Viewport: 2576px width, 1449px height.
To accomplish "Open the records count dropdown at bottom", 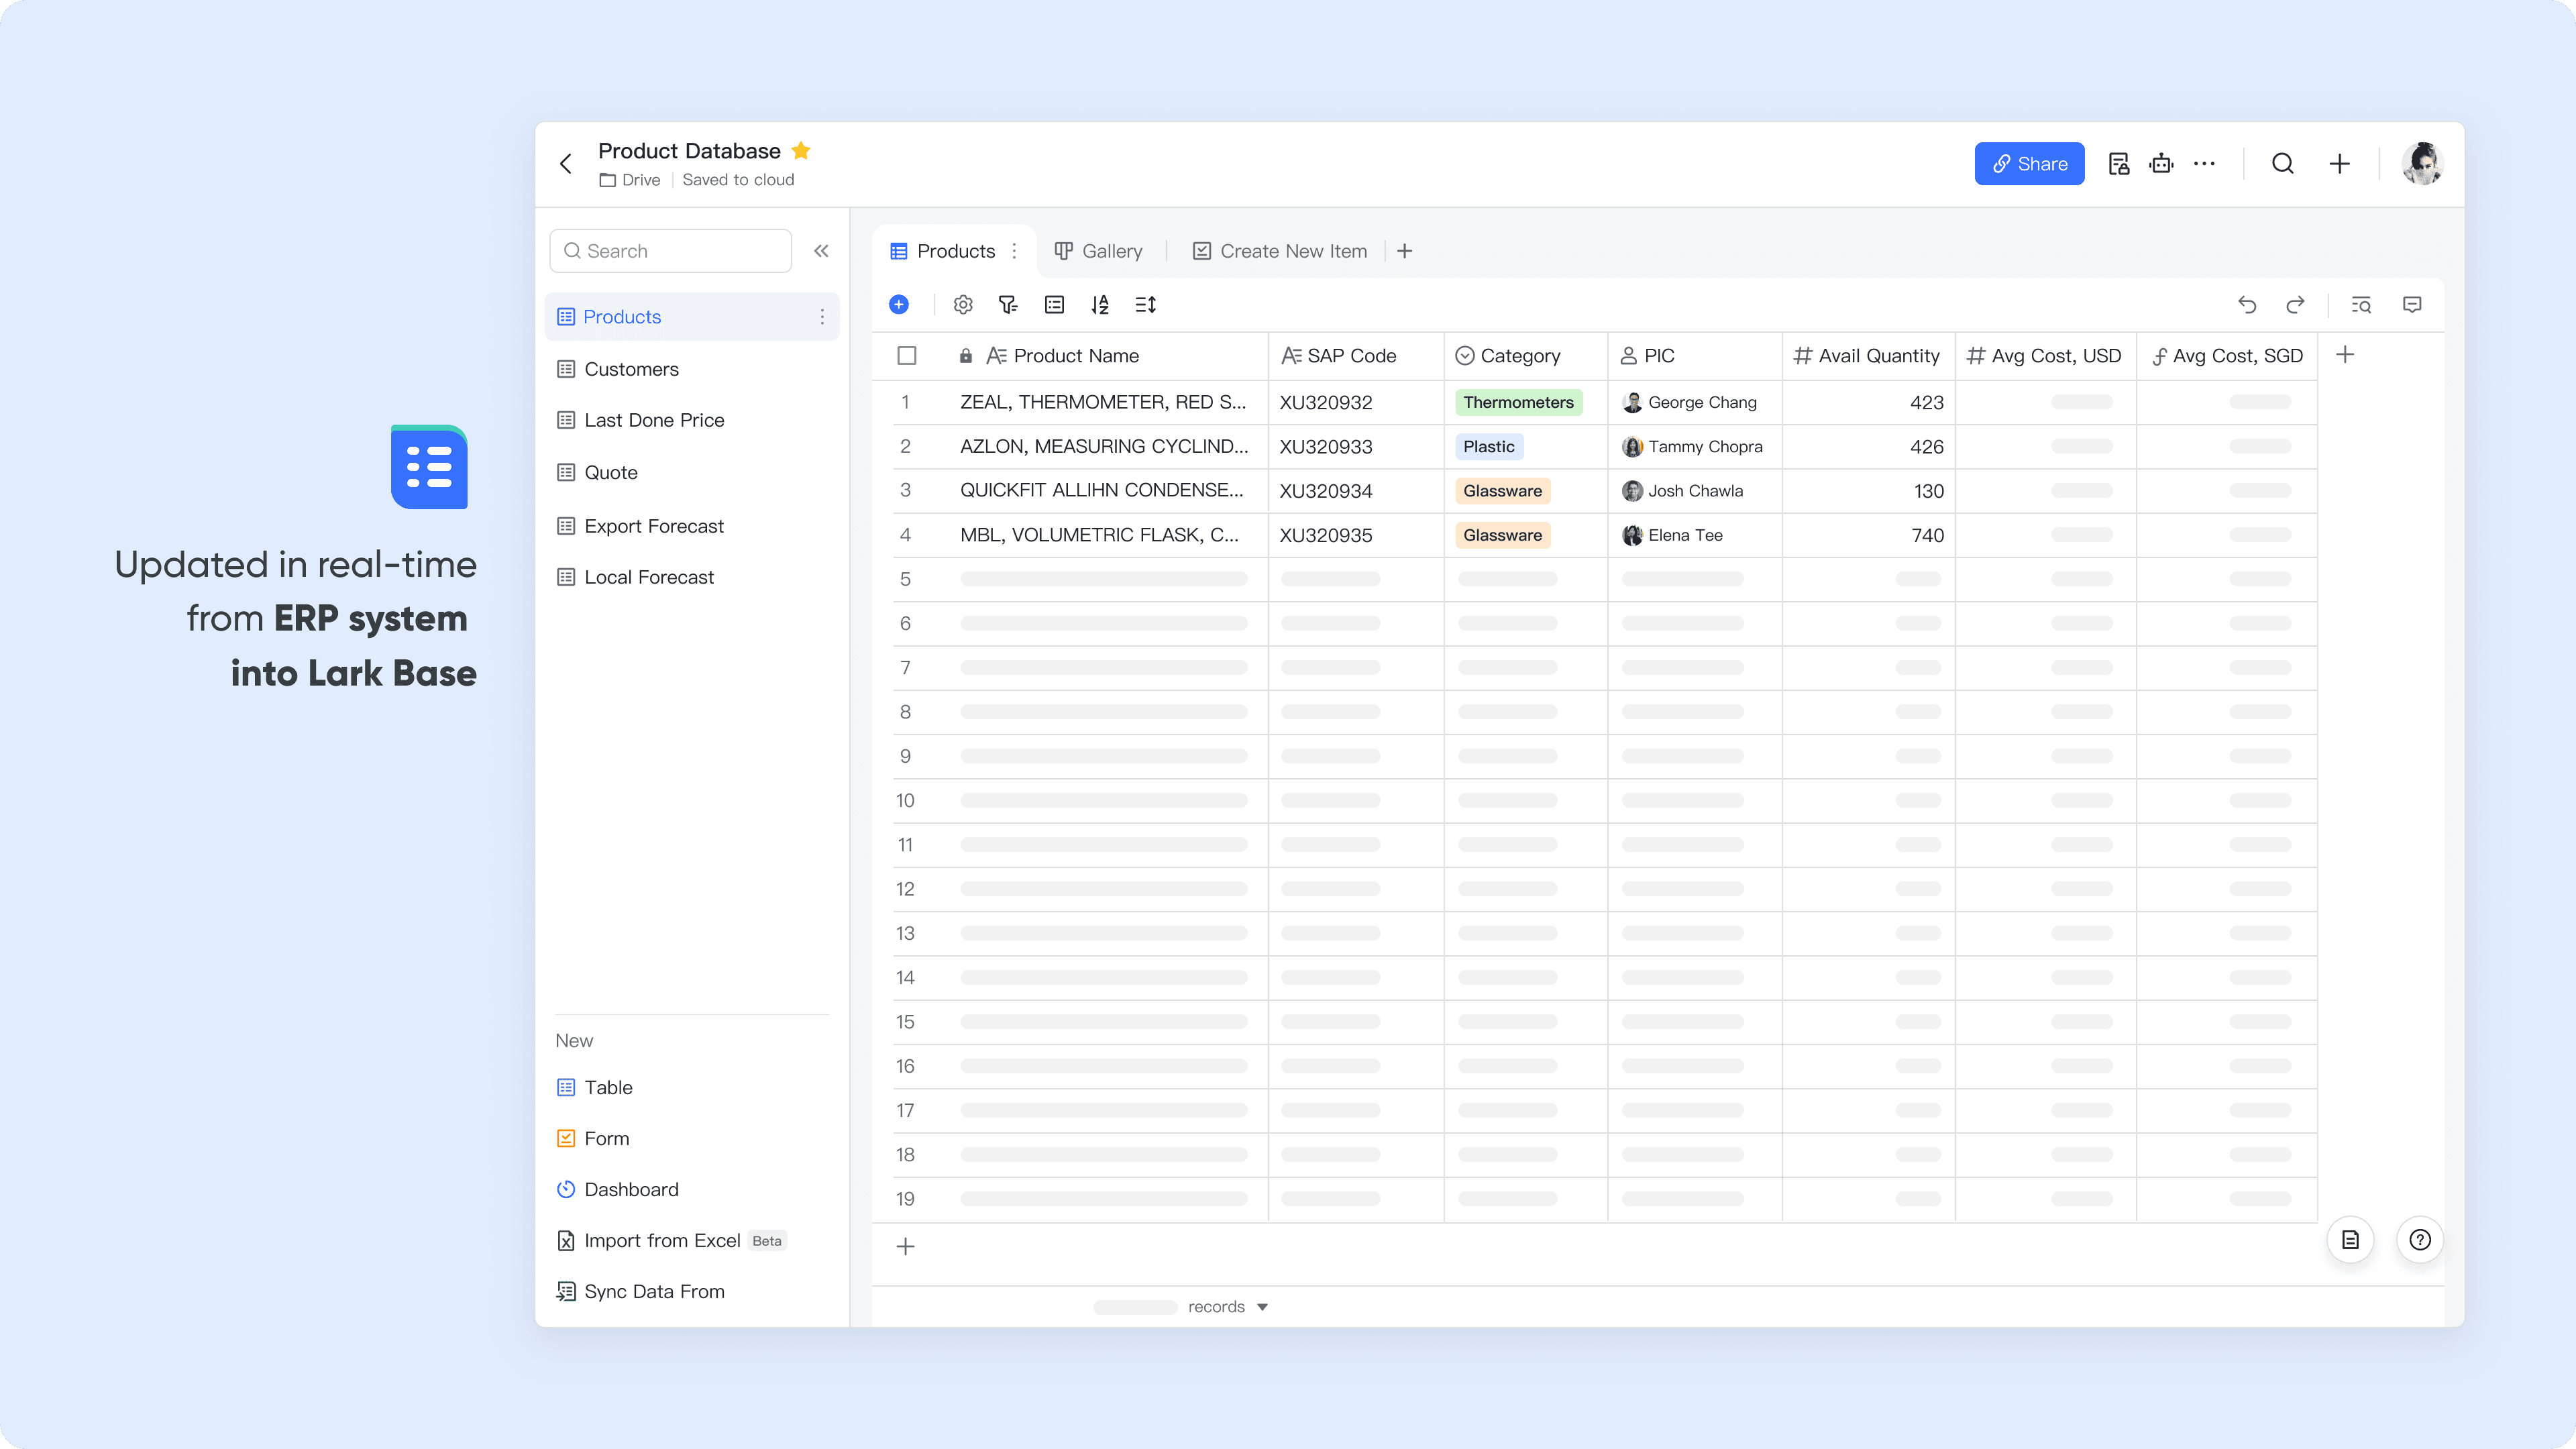I will pos(1262,1306).
